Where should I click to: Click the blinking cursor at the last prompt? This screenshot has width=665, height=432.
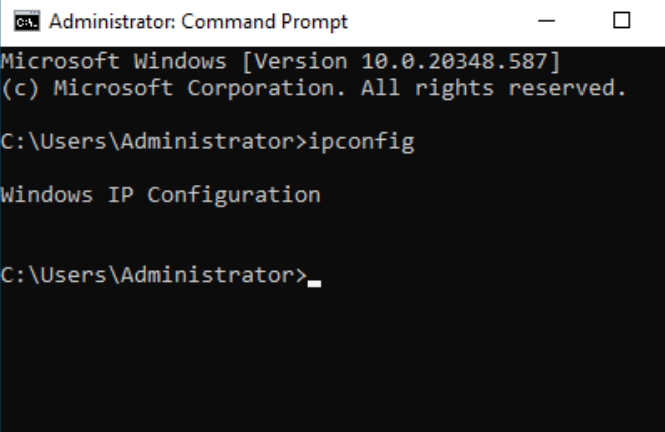pos(314,283)
